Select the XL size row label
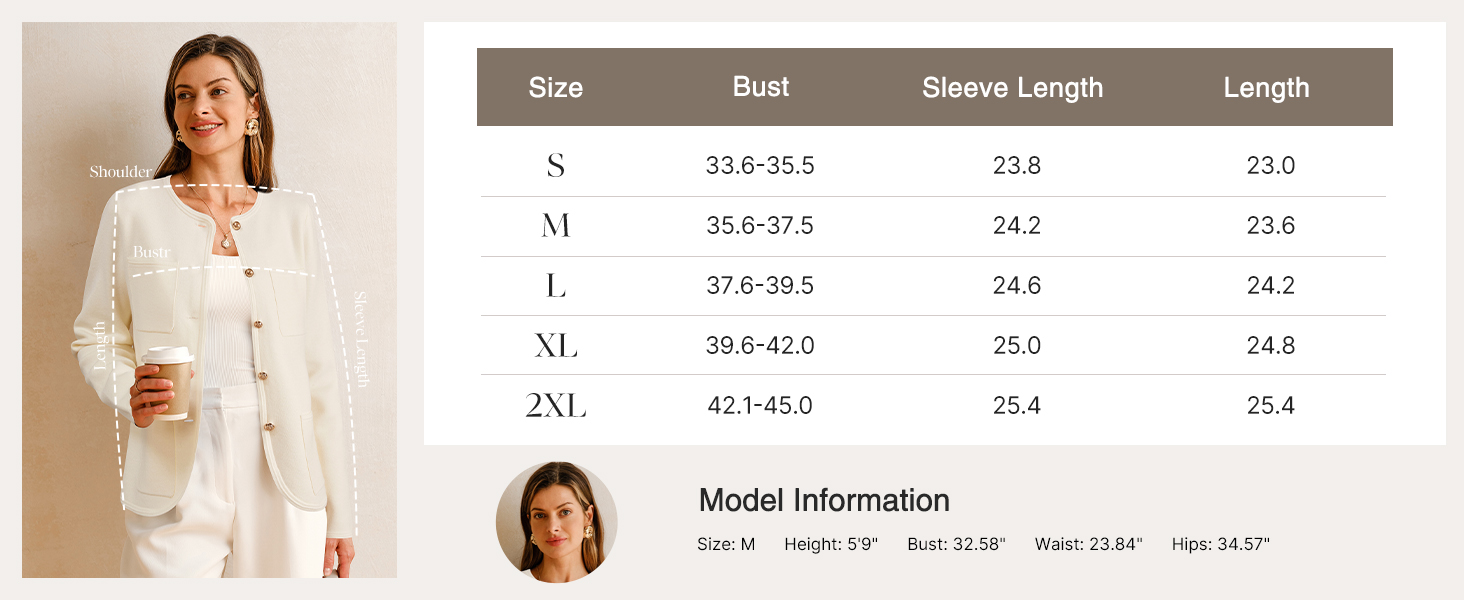Screen dimensions: 1464x600 coord(556,346)
